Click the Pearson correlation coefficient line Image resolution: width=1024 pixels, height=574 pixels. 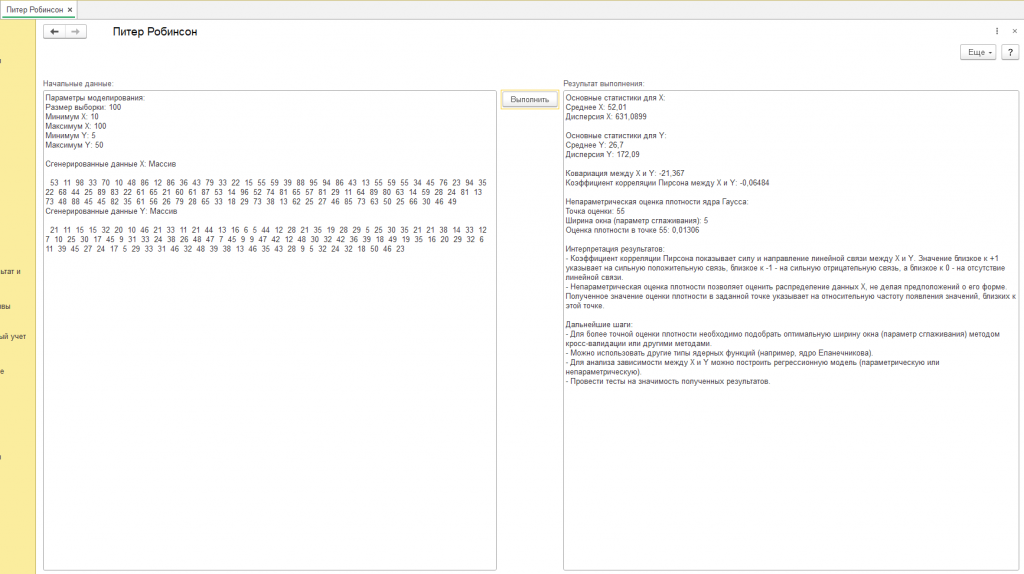pyautogui.click(x=667, y=183)
